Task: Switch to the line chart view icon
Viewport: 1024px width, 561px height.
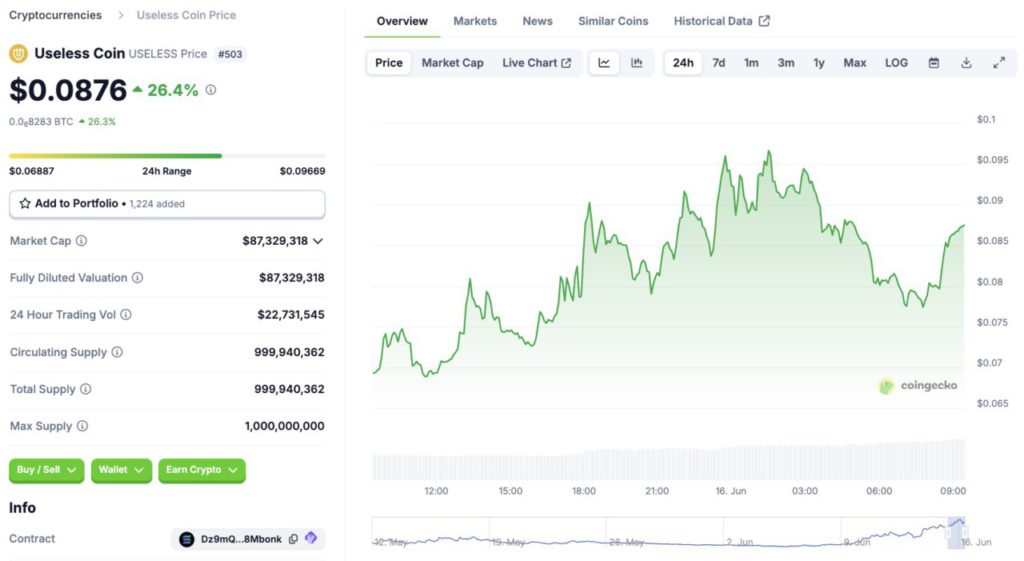Action: (604, 63)
